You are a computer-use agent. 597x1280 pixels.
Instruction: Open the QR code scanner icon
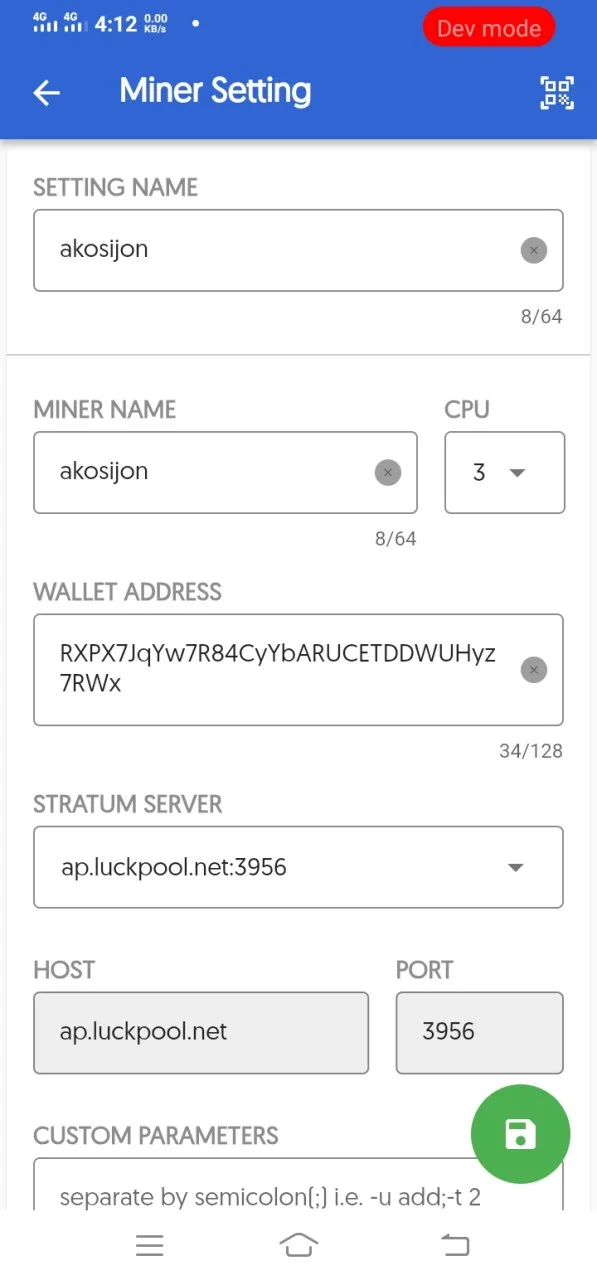point(557,93)
